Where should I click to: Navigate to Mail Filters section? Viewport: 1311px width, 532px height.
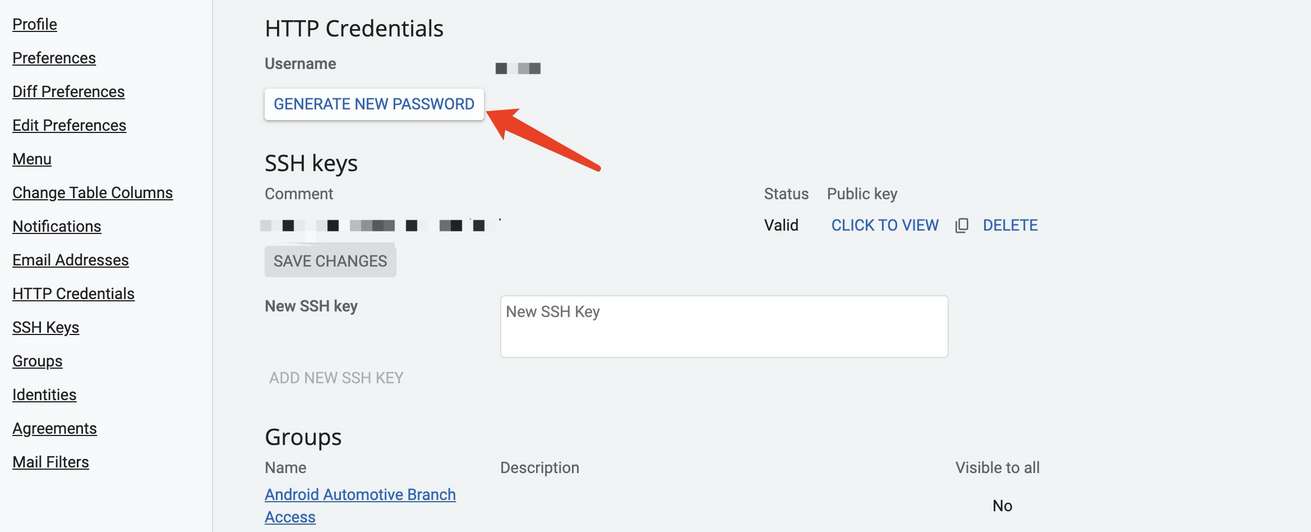pos(50,462)
